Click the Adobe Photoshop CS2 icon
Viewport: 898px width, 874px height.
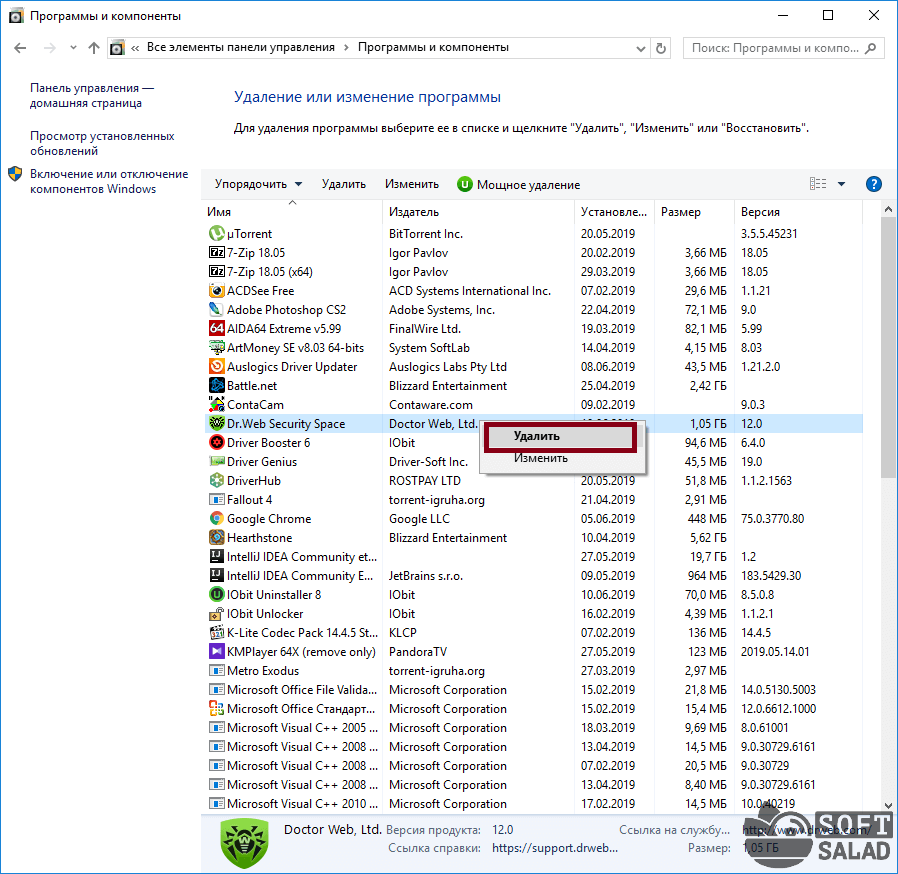click(x=216, y=310)
